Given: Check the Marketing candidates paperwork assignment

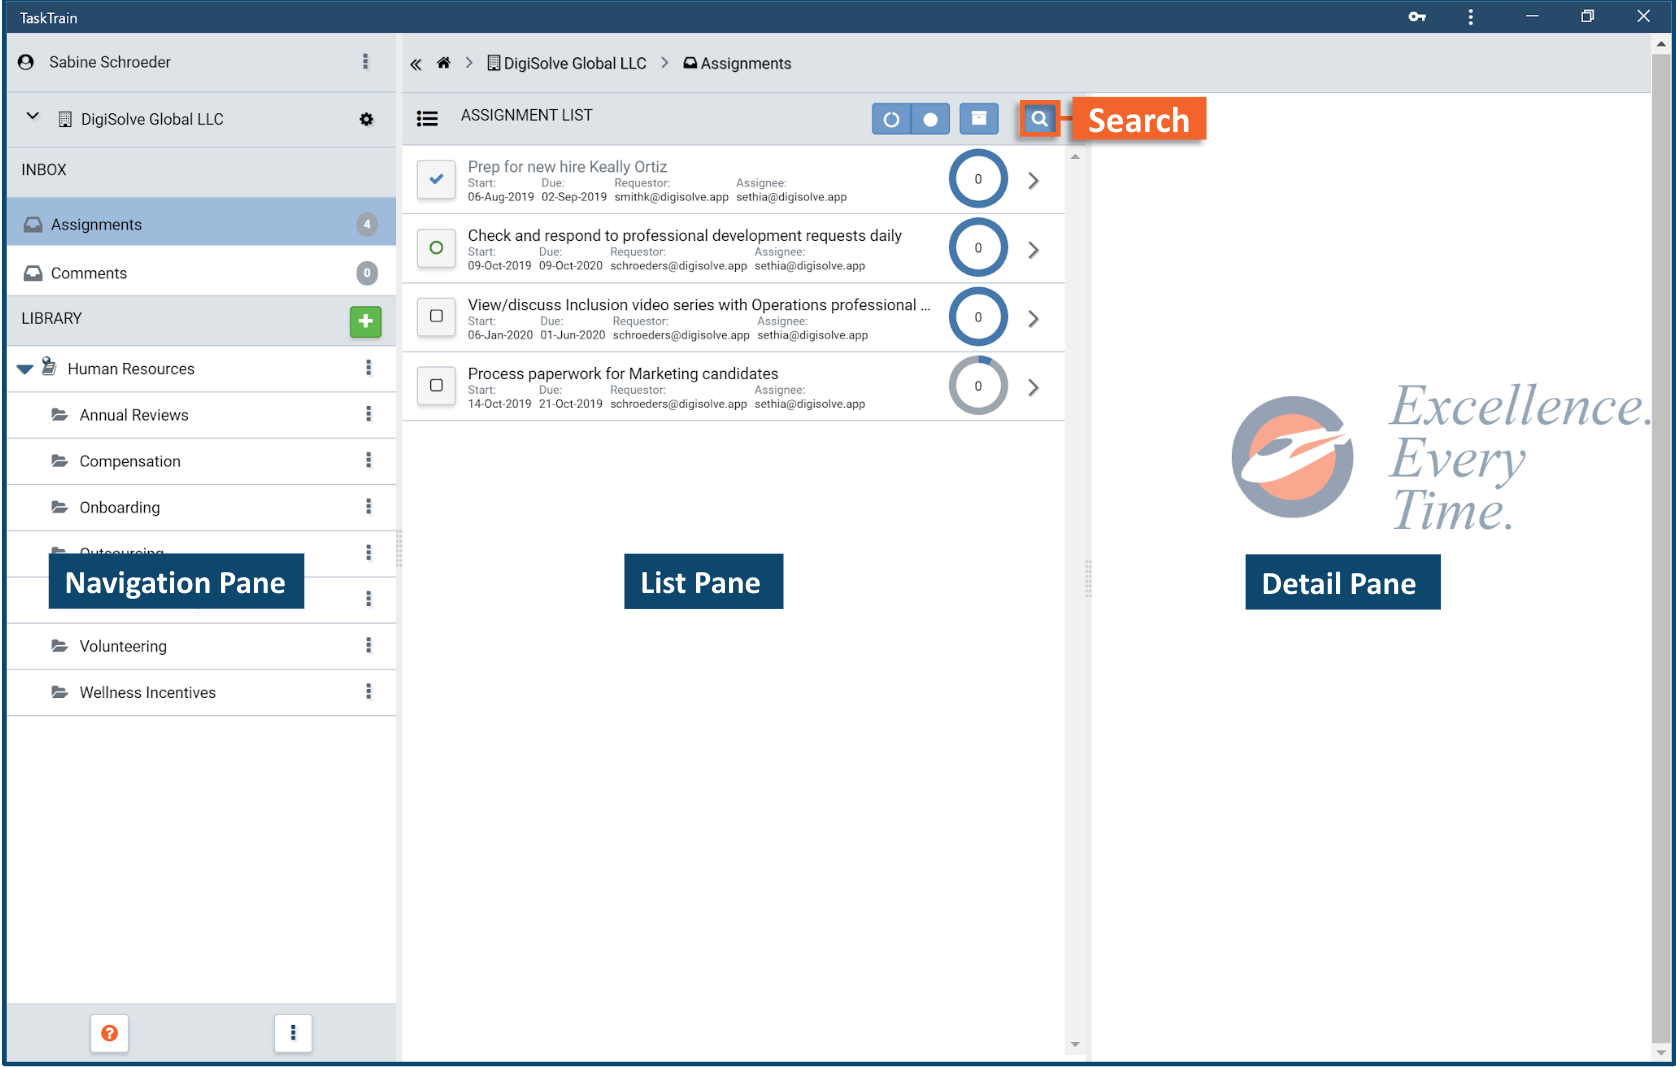Looking at the screenshot, I should (436, 386).
